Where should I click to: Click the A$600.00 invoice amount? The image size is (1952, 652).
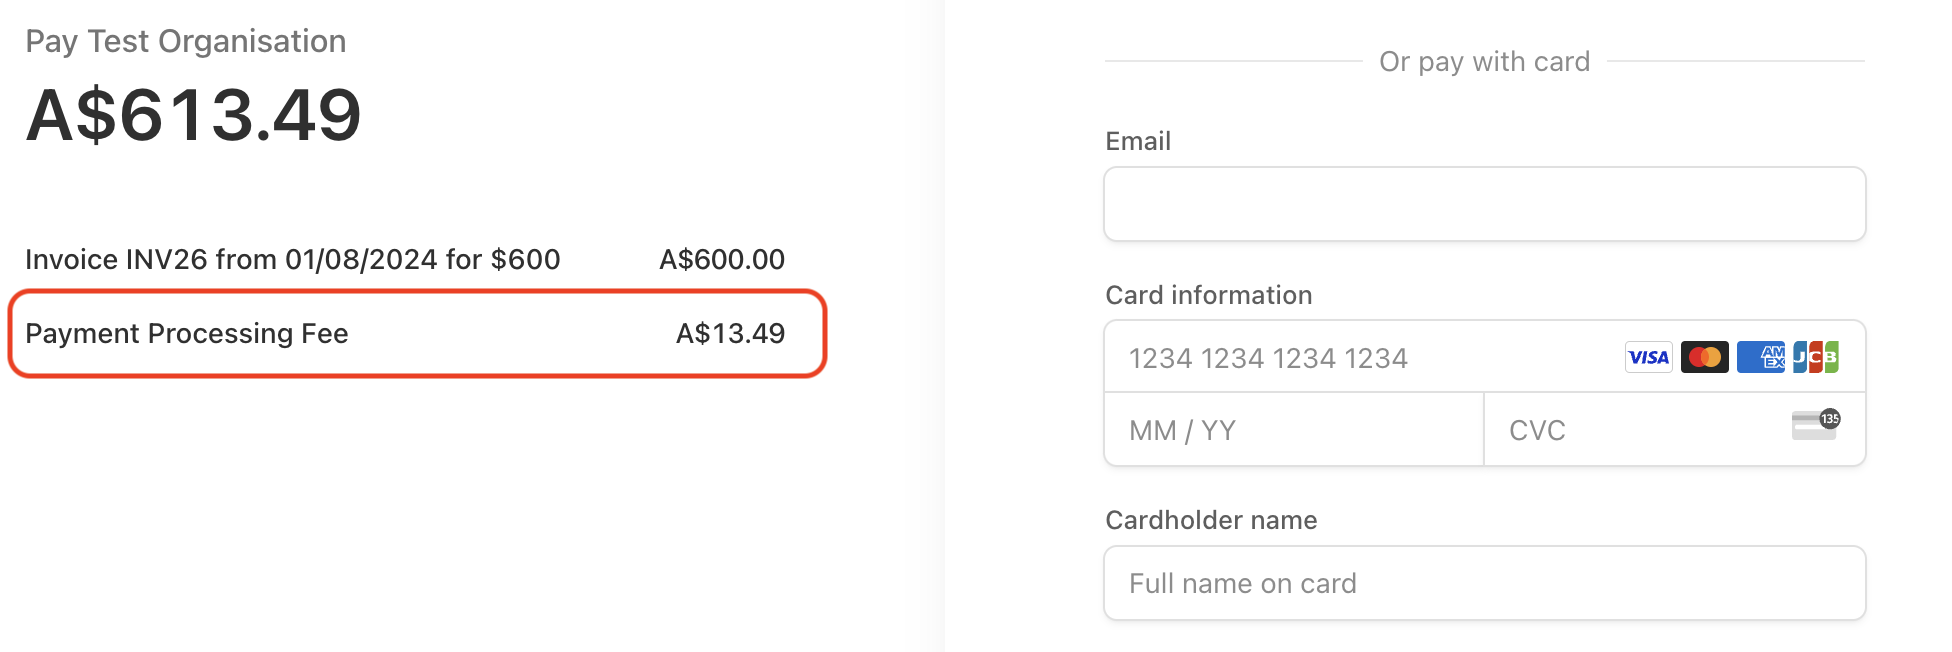point(721,259)
